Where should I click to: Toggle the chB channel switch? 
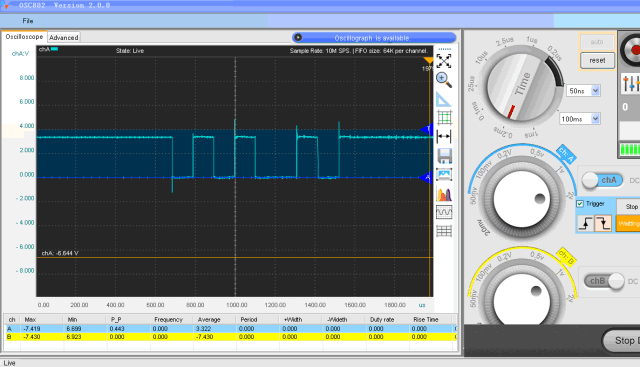(x=604, y=281)
